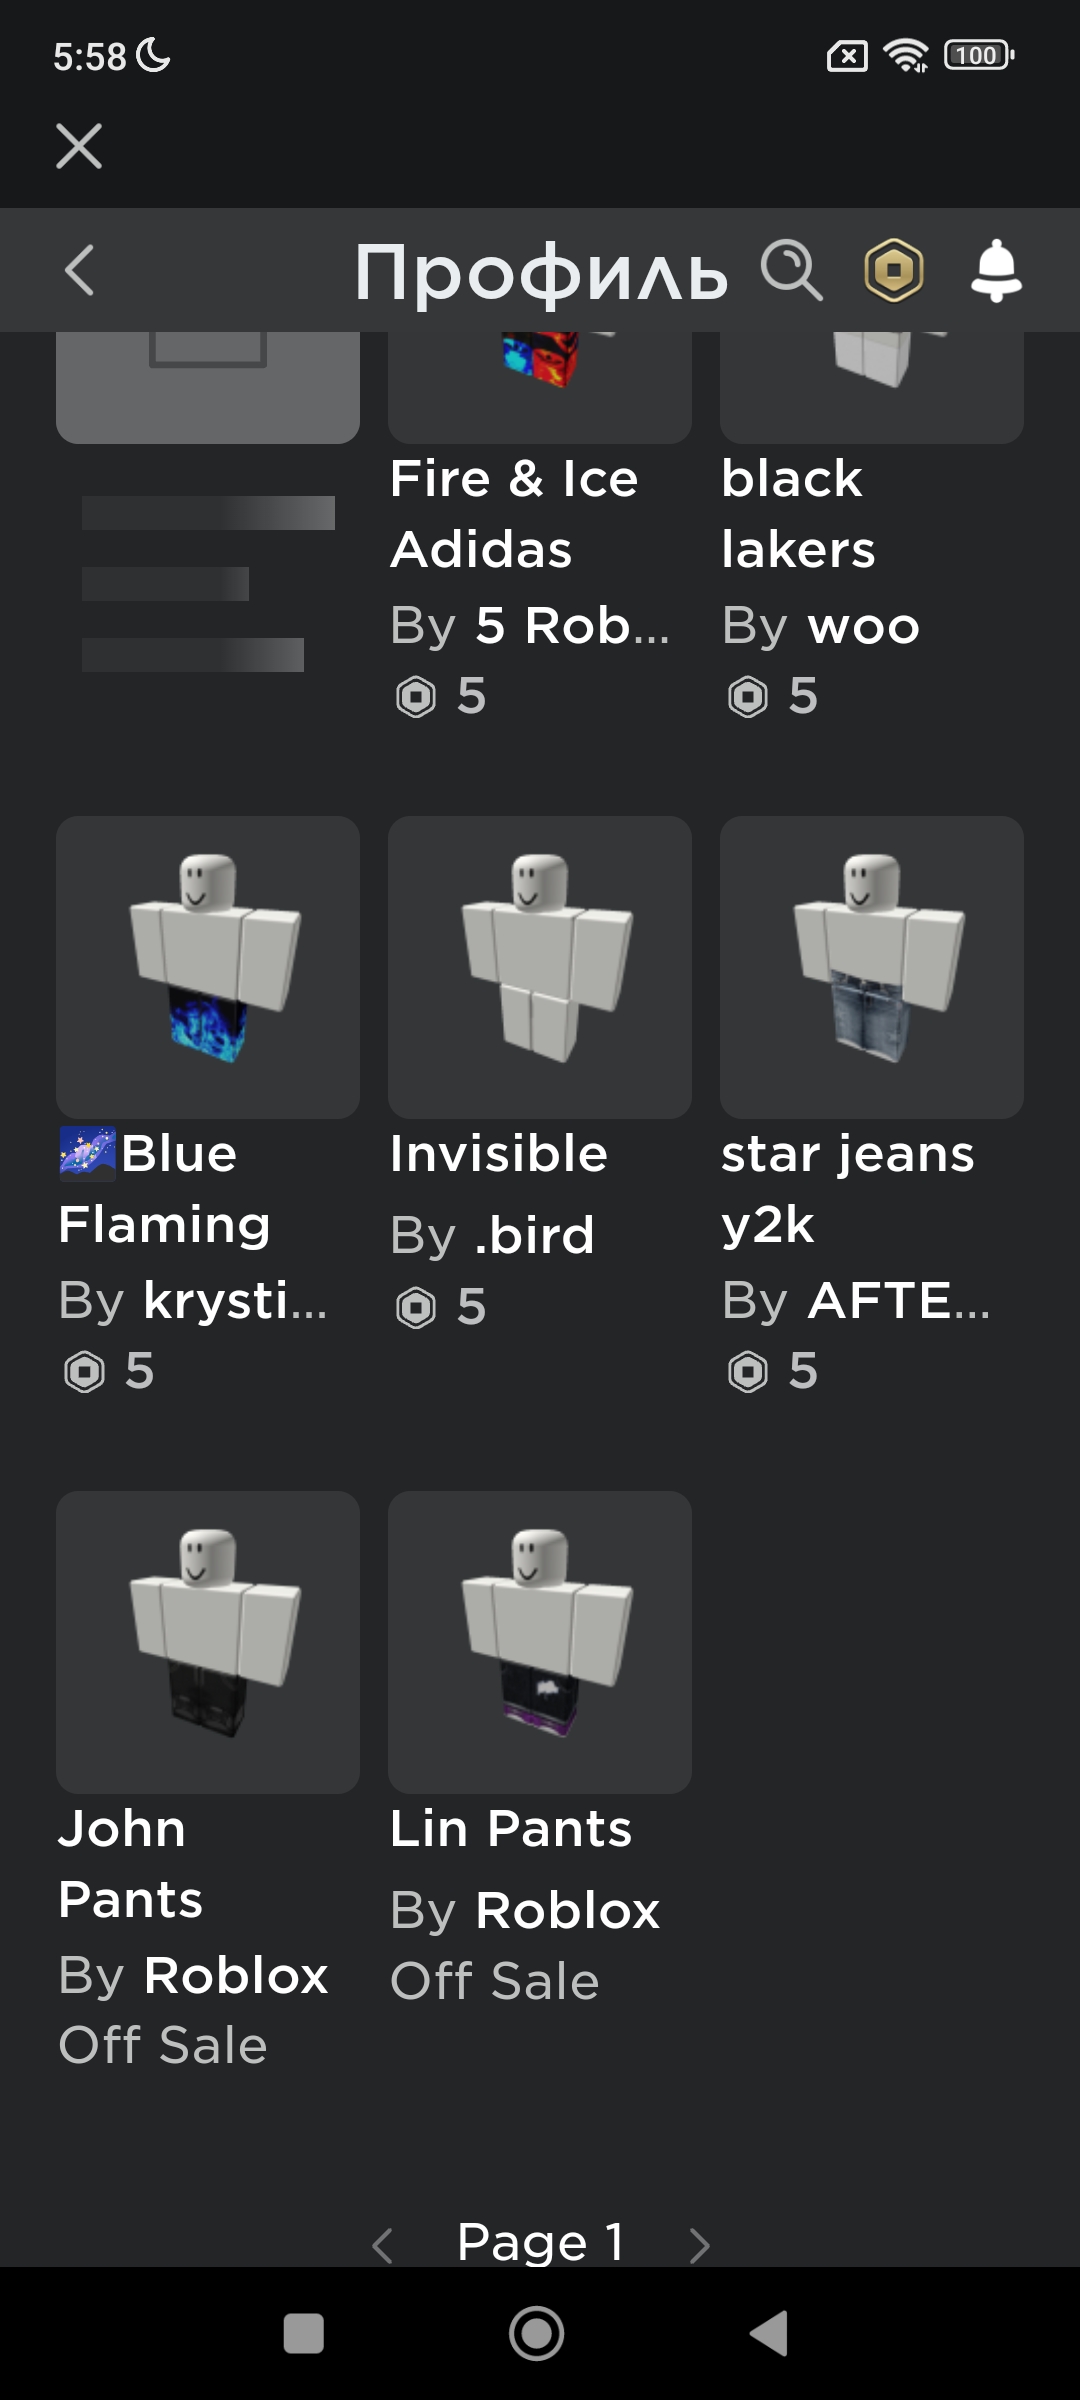The image size is (1080, 2400).
Task: Go to the previous page arrow
Action: (x=381, y=2245)
